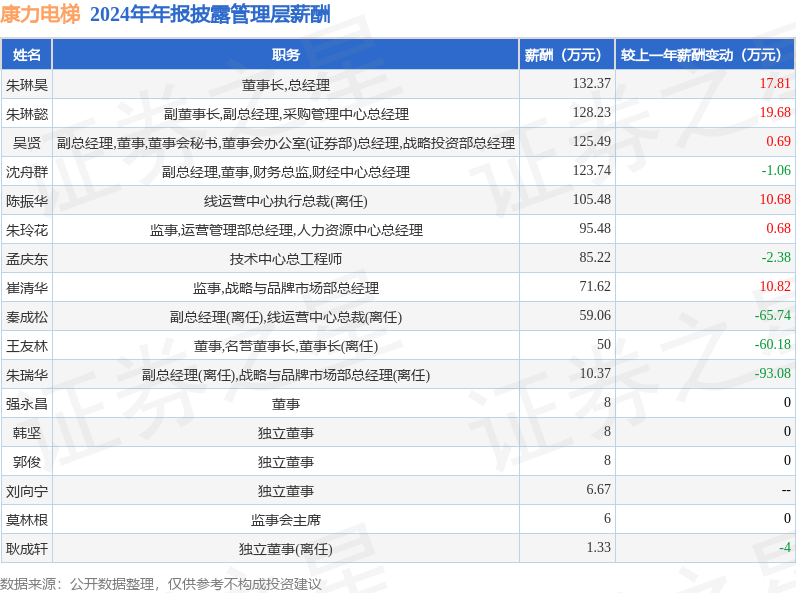Image resolution: width=796 pixels, height=593 pixels.
Task: Click position 副董事长,副总经理,采购管理中心总经理
Action: (x=286, y=114)
